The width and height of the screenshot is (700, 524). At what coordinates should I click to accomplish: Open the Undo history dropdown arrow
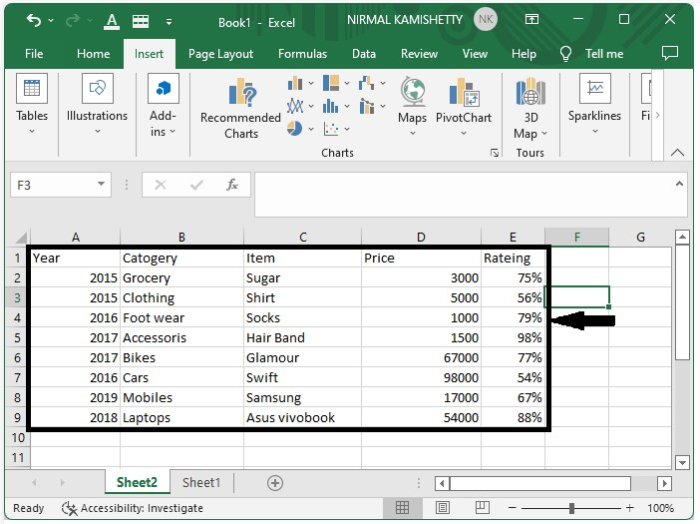[x=51, y=21]
